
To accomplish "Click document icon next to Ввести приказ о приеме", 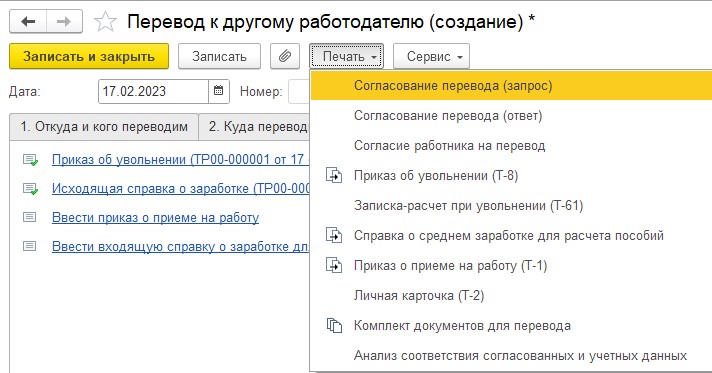I will point(30,217).
